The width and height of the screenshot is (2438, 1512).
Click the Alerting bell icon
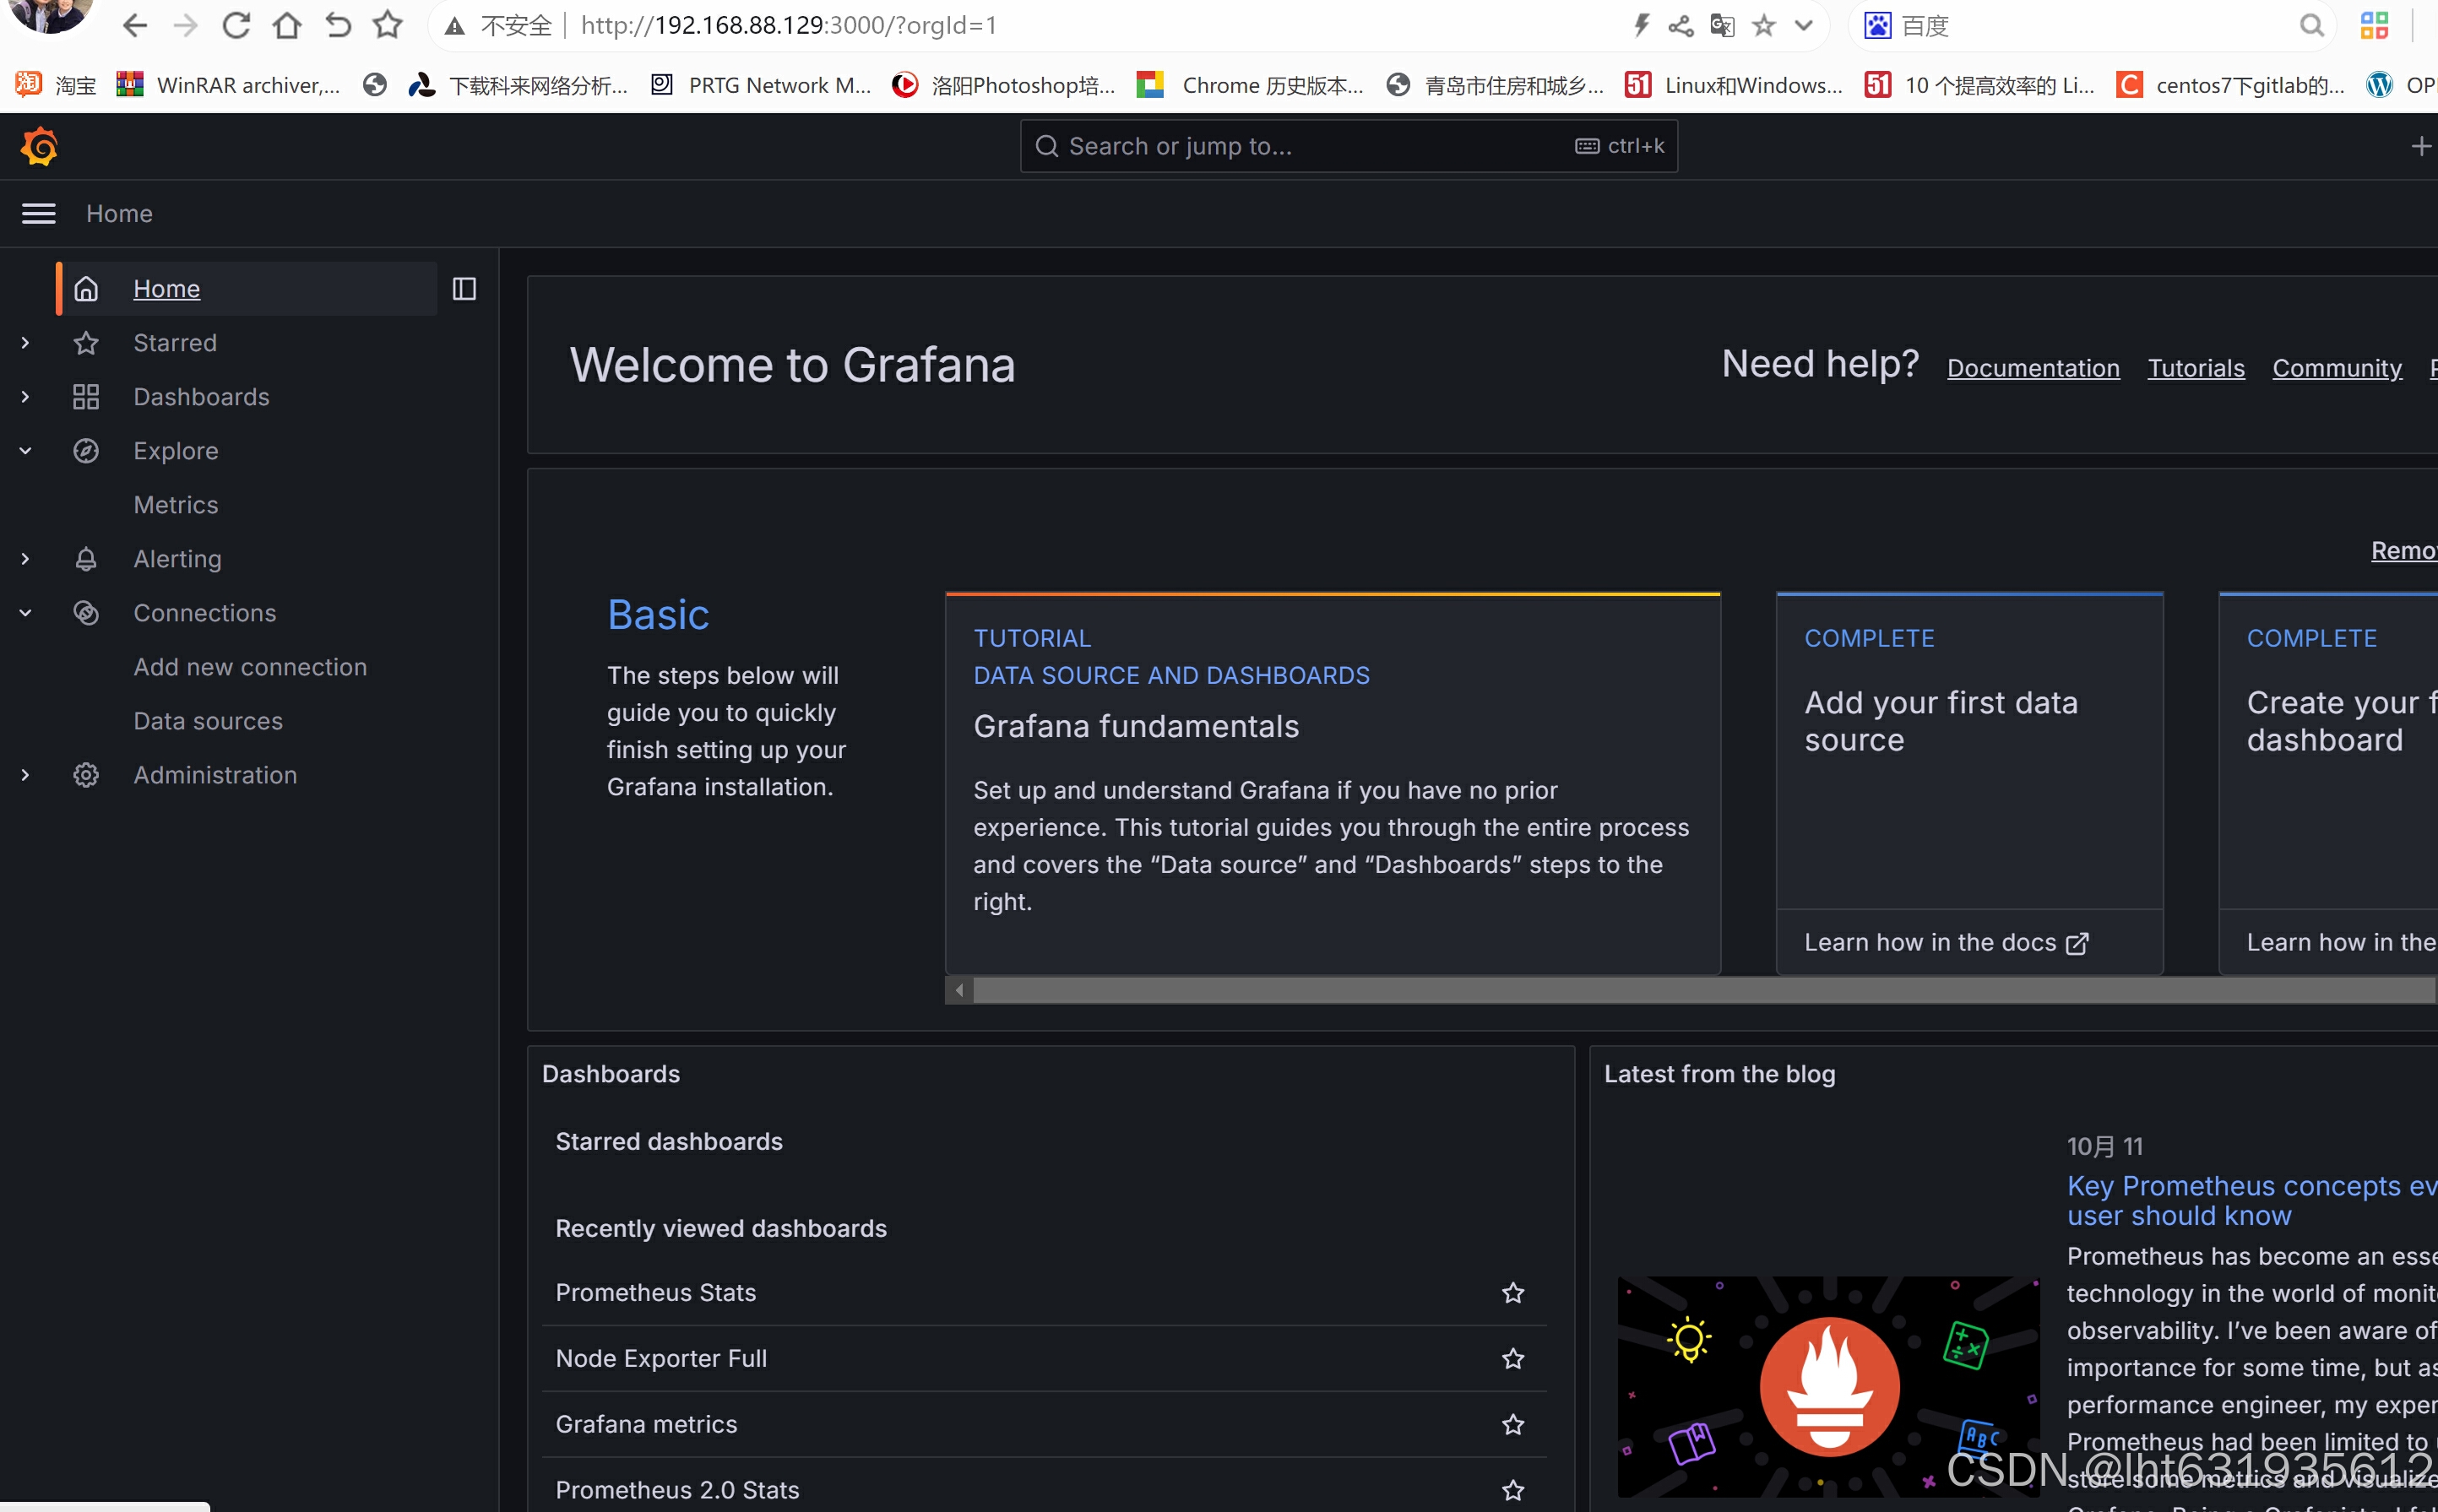click(86, 559)
